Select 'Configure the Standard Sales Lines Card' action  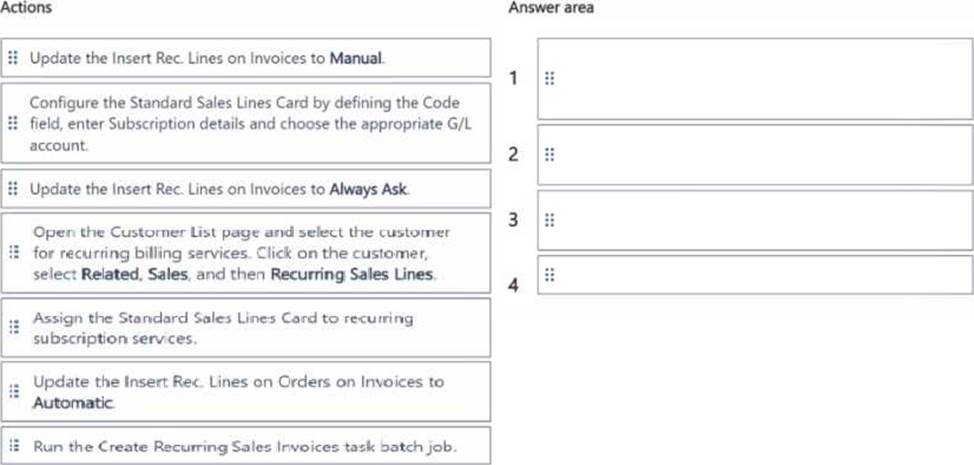coord(244,124)
